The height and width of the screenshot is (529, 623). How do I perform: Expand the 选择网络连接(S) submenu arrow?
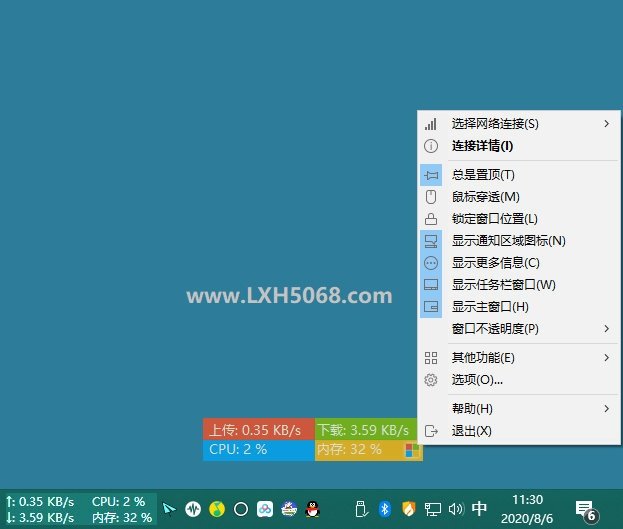click(606, 124)
